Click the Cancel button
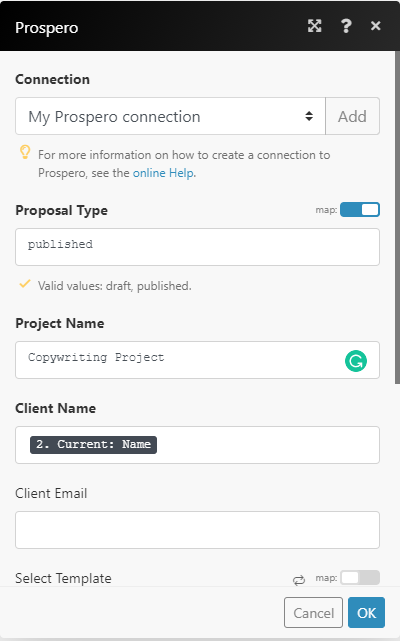The height and width of the screenshot is (641, 400). coord(313,612)
